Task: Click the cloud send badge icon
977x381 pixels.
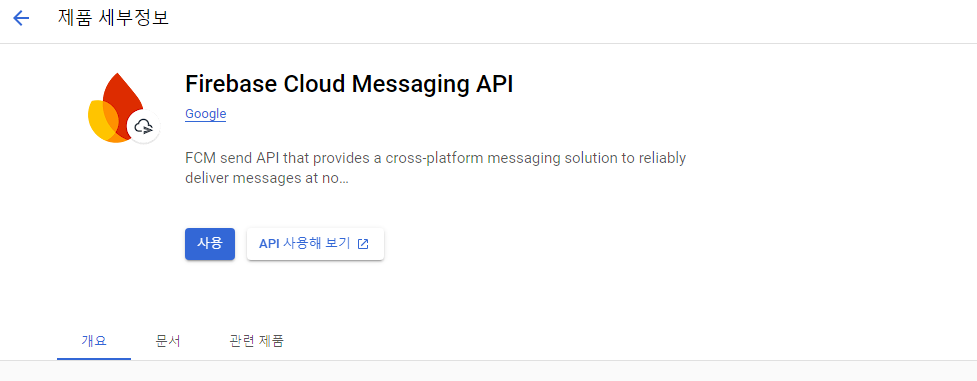Action: tap(144, 127)
